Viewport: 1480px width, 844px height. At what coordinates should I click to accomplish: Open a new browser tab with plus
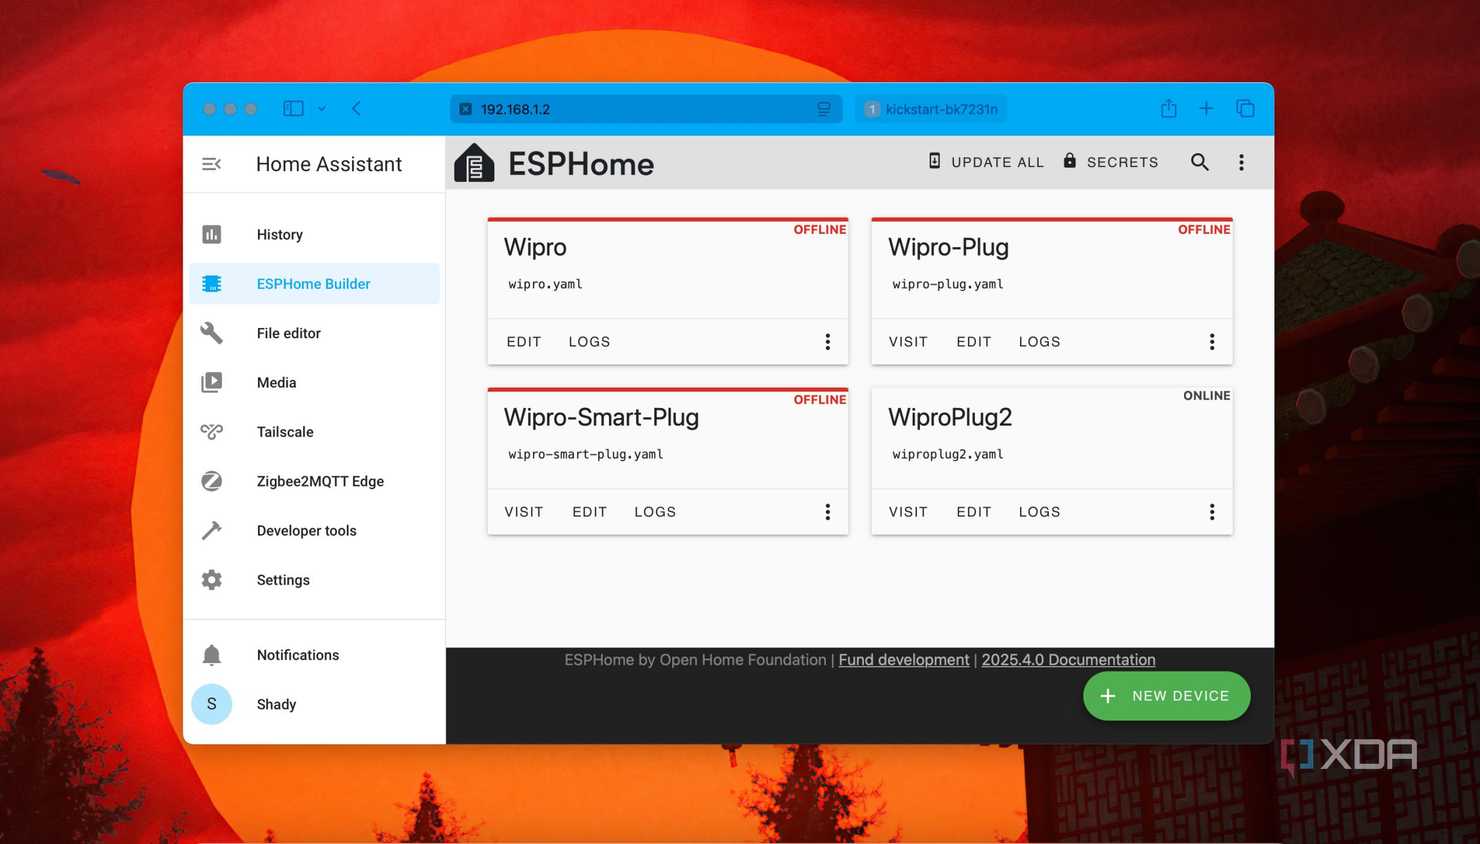pos(1206,108)
